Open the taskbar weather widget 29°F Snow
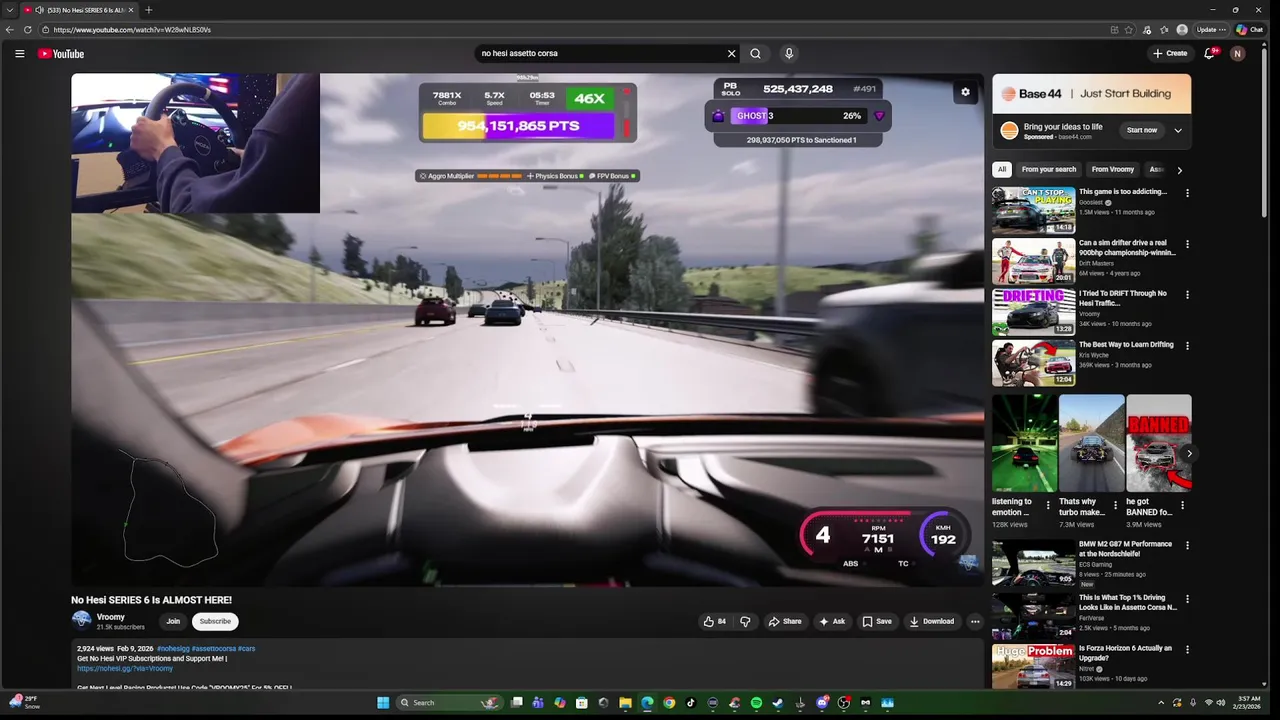 (27, 702)
